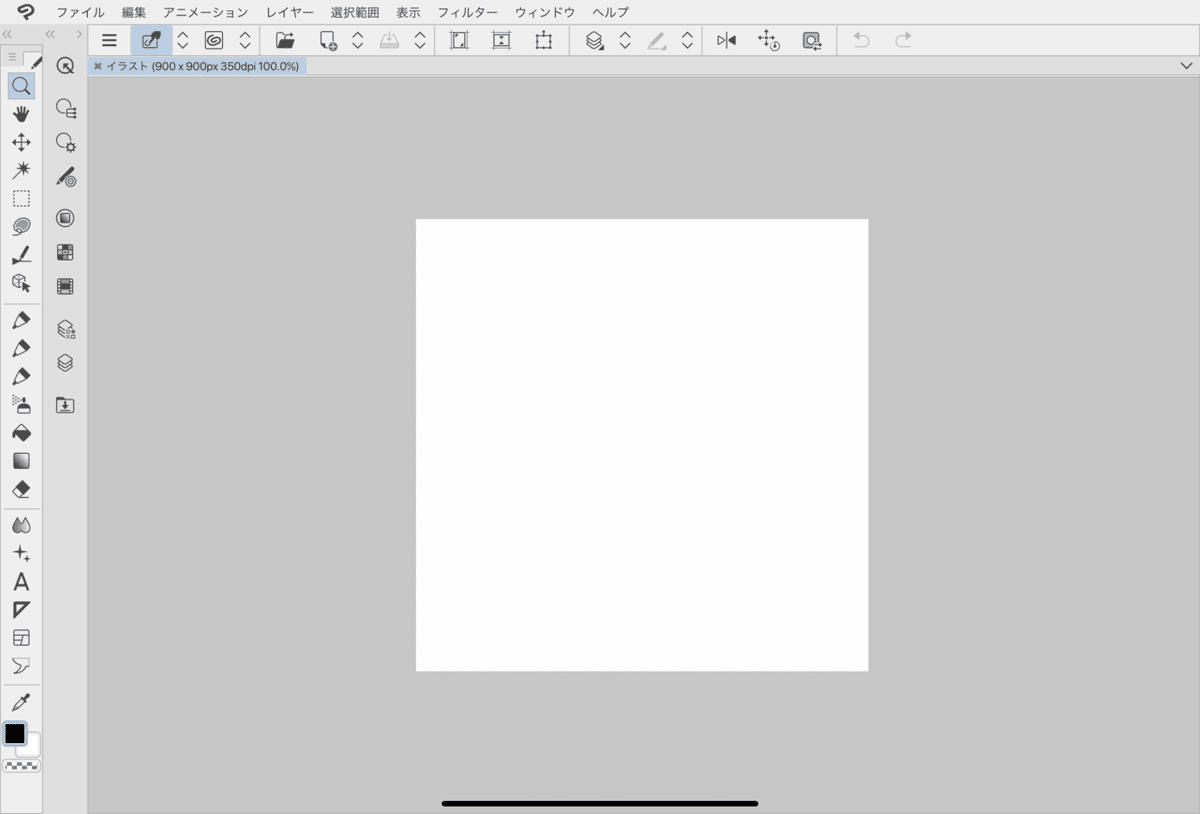Select the Eraser tool
1200x814 pixels.
tap(21, 489)
